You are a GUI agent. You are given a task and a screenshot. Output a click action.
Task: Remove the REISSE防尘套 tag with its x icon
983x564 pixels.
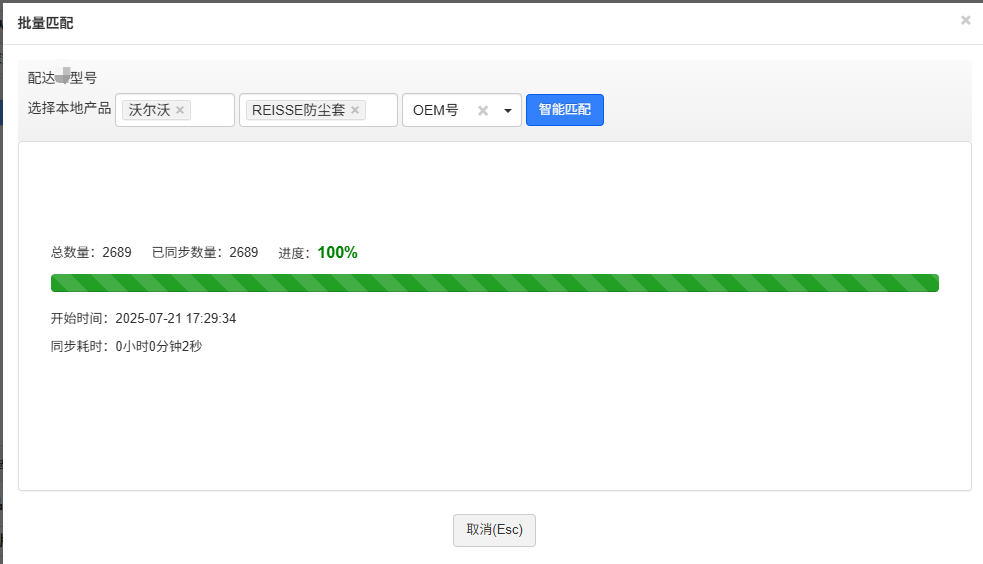355,111
